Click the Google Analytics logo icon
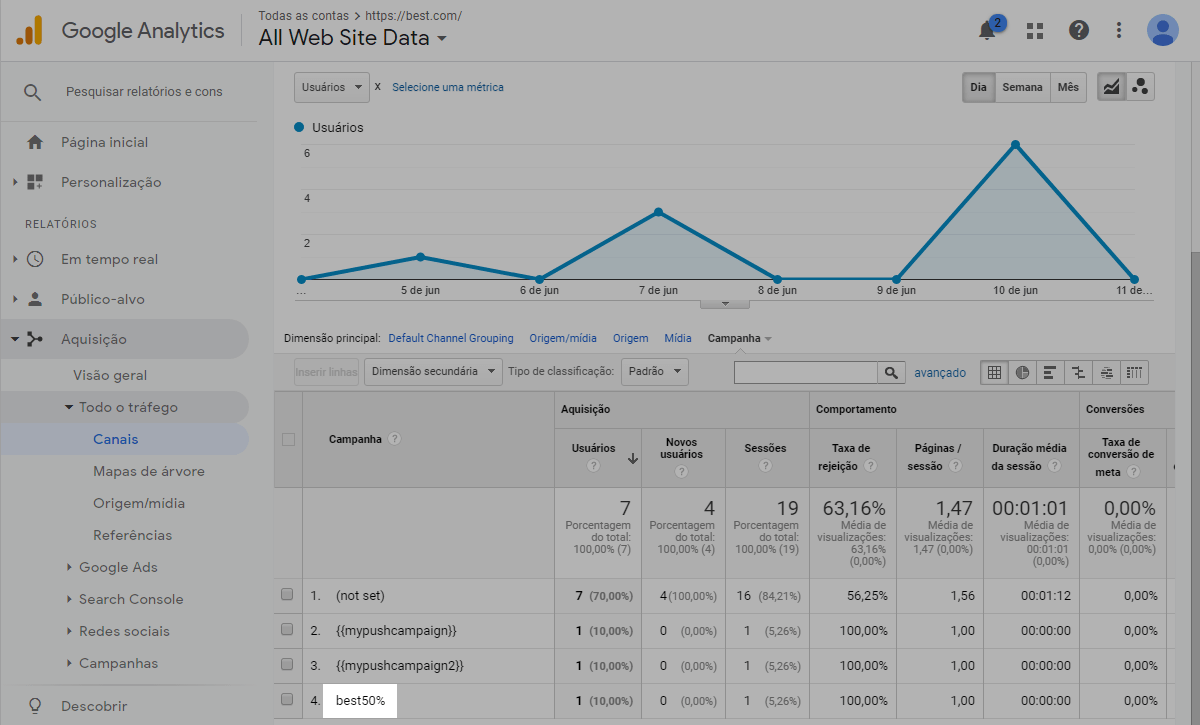The height and width of the screenshot is (725, 1200). click(29, 30)
